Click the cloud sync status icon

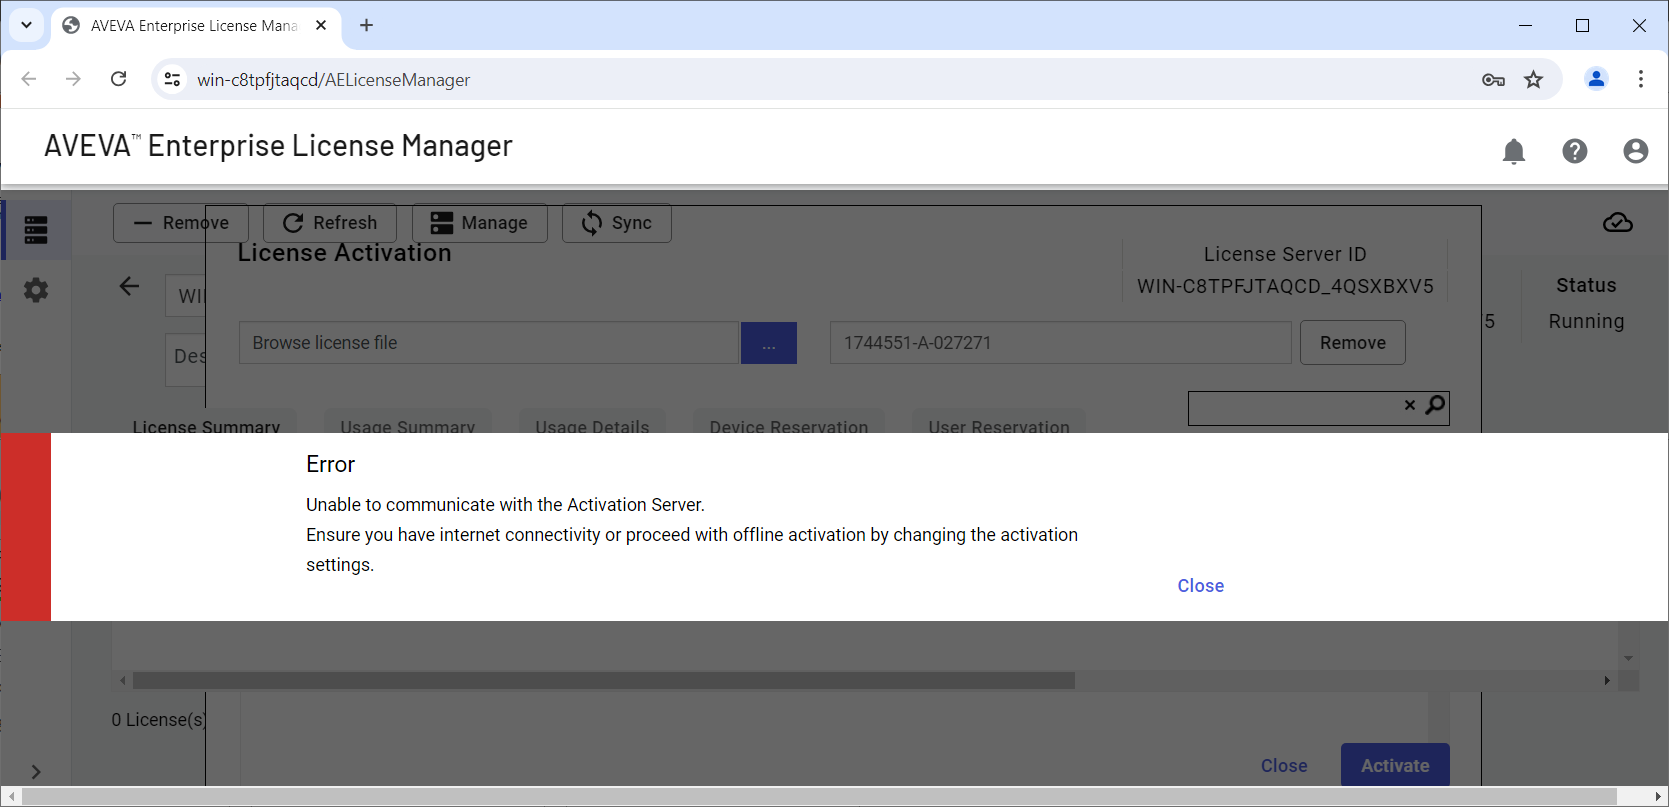(x=1618, y=223)
